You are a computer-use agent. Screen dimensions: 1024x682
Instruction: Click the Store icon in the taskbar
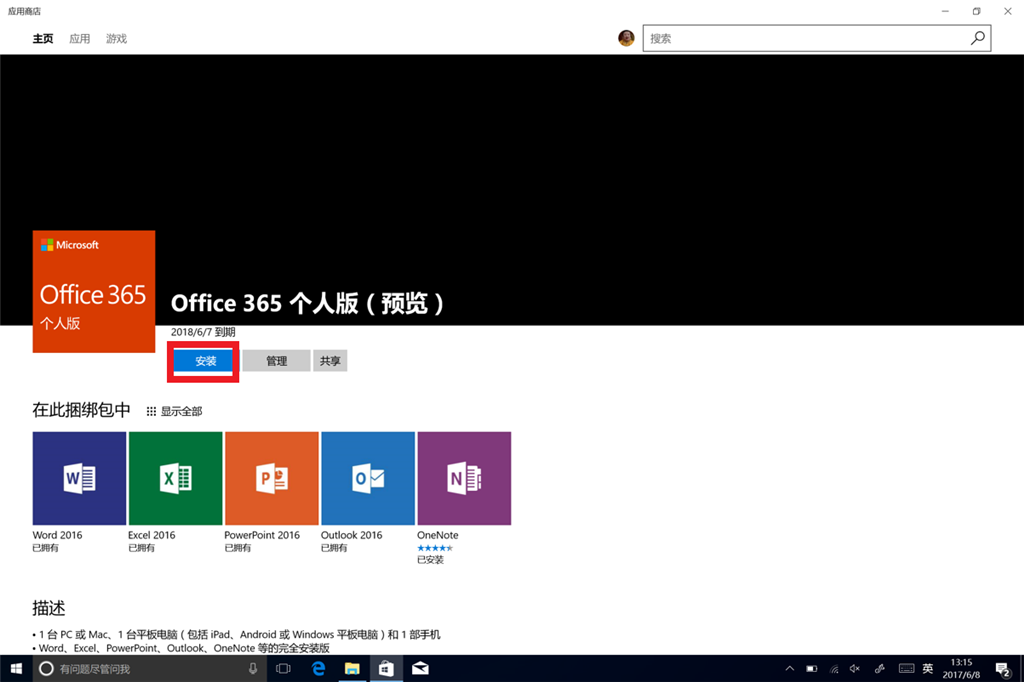(386, 668)
